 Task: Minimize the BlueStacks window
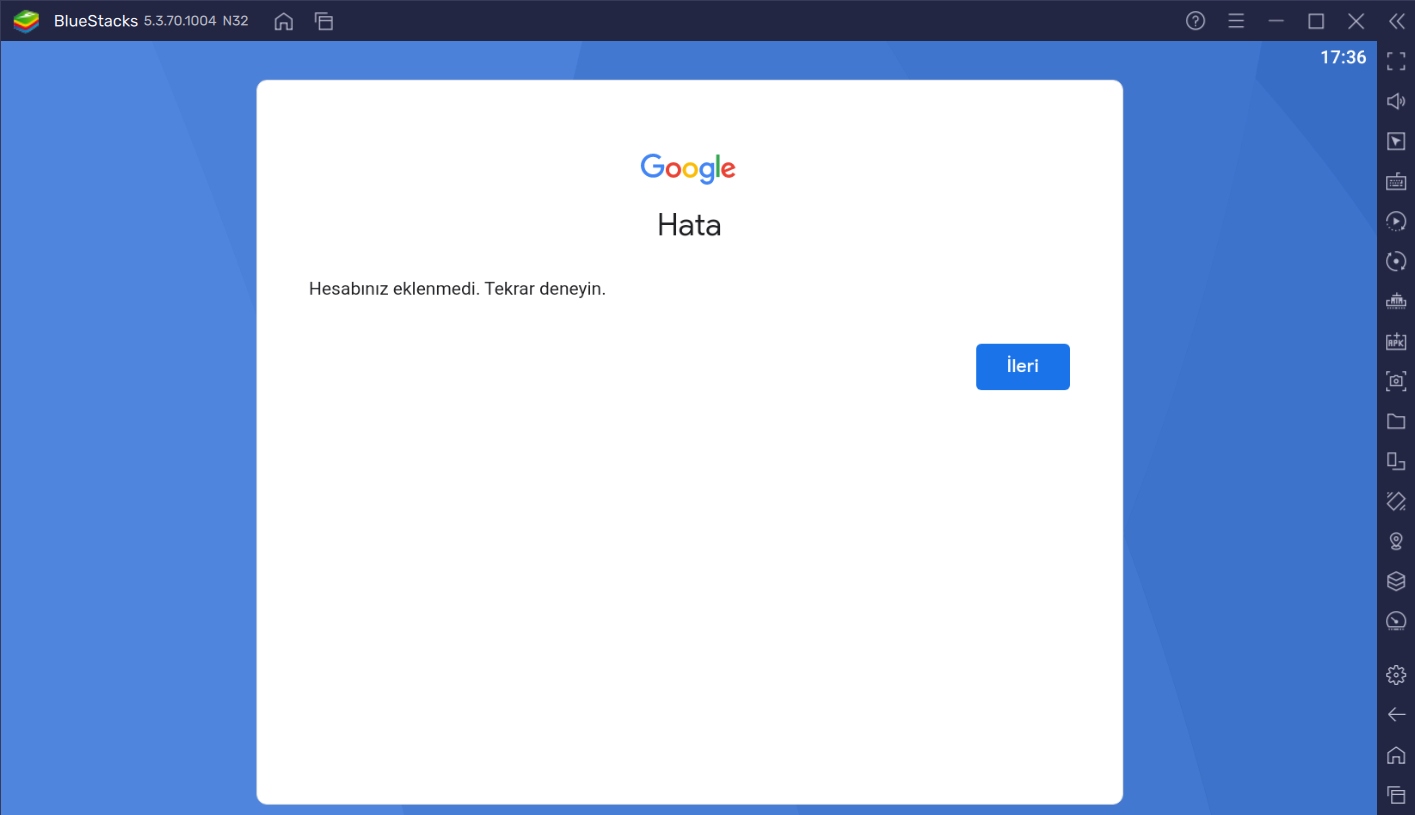[1276, 21]
